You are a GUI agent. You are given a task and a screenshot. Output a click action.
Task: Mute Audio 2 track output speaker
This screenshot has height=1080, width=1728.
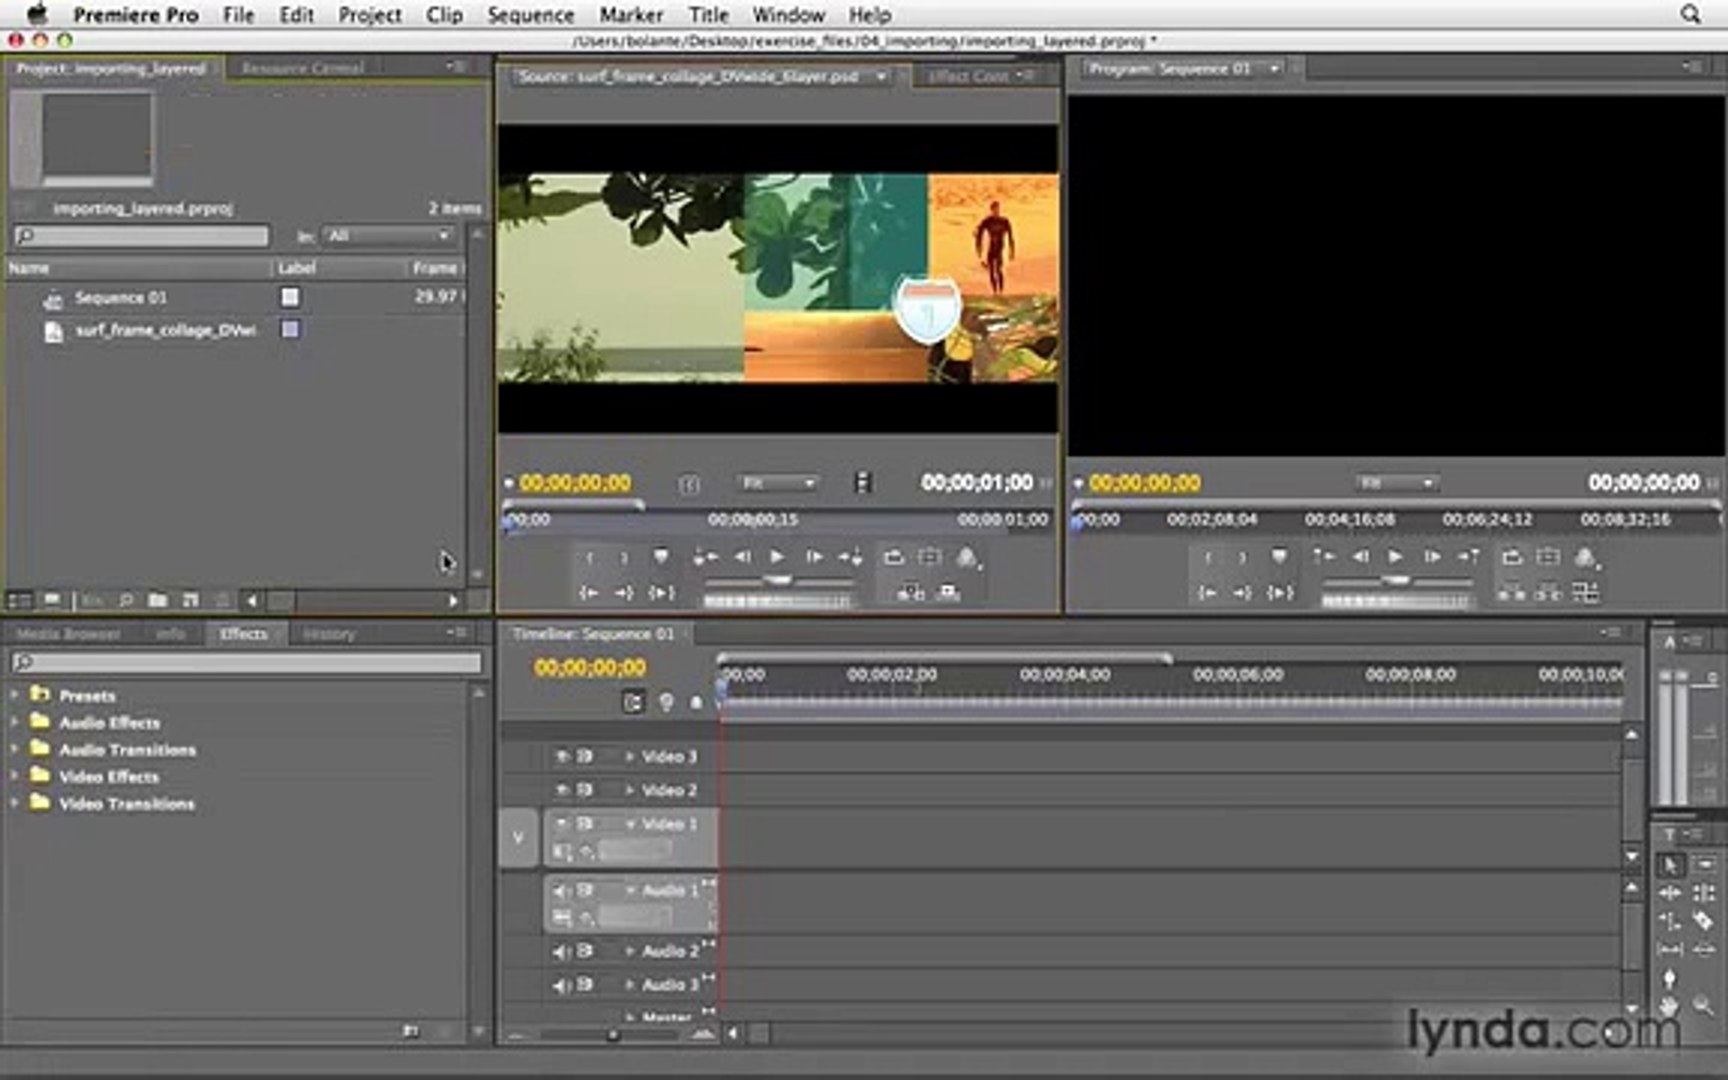562,951
